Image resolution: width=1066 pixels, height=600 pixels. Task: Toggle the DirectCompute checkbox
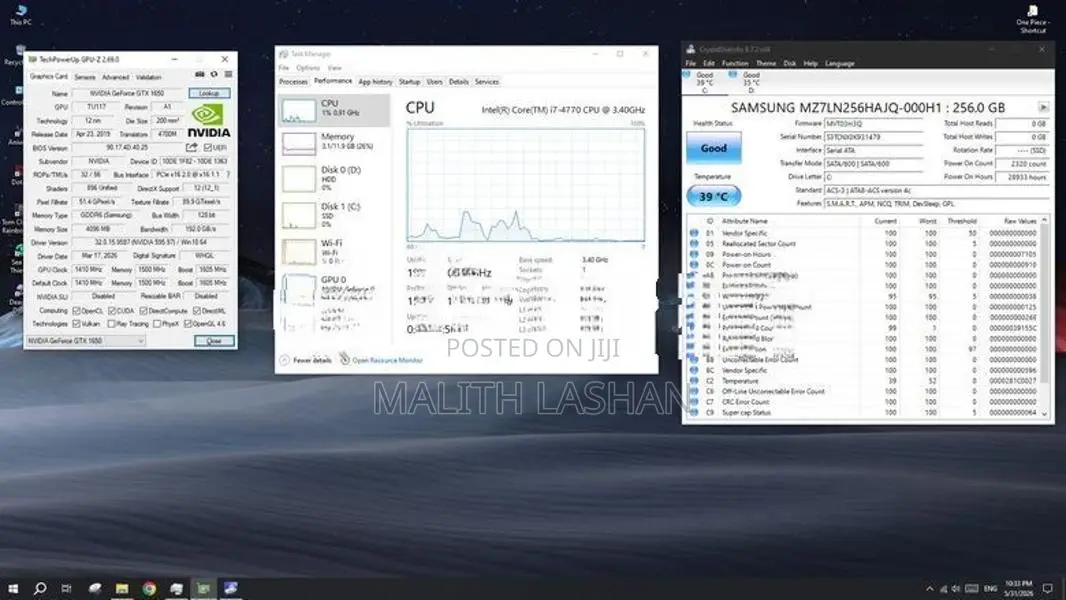point(143,311)
